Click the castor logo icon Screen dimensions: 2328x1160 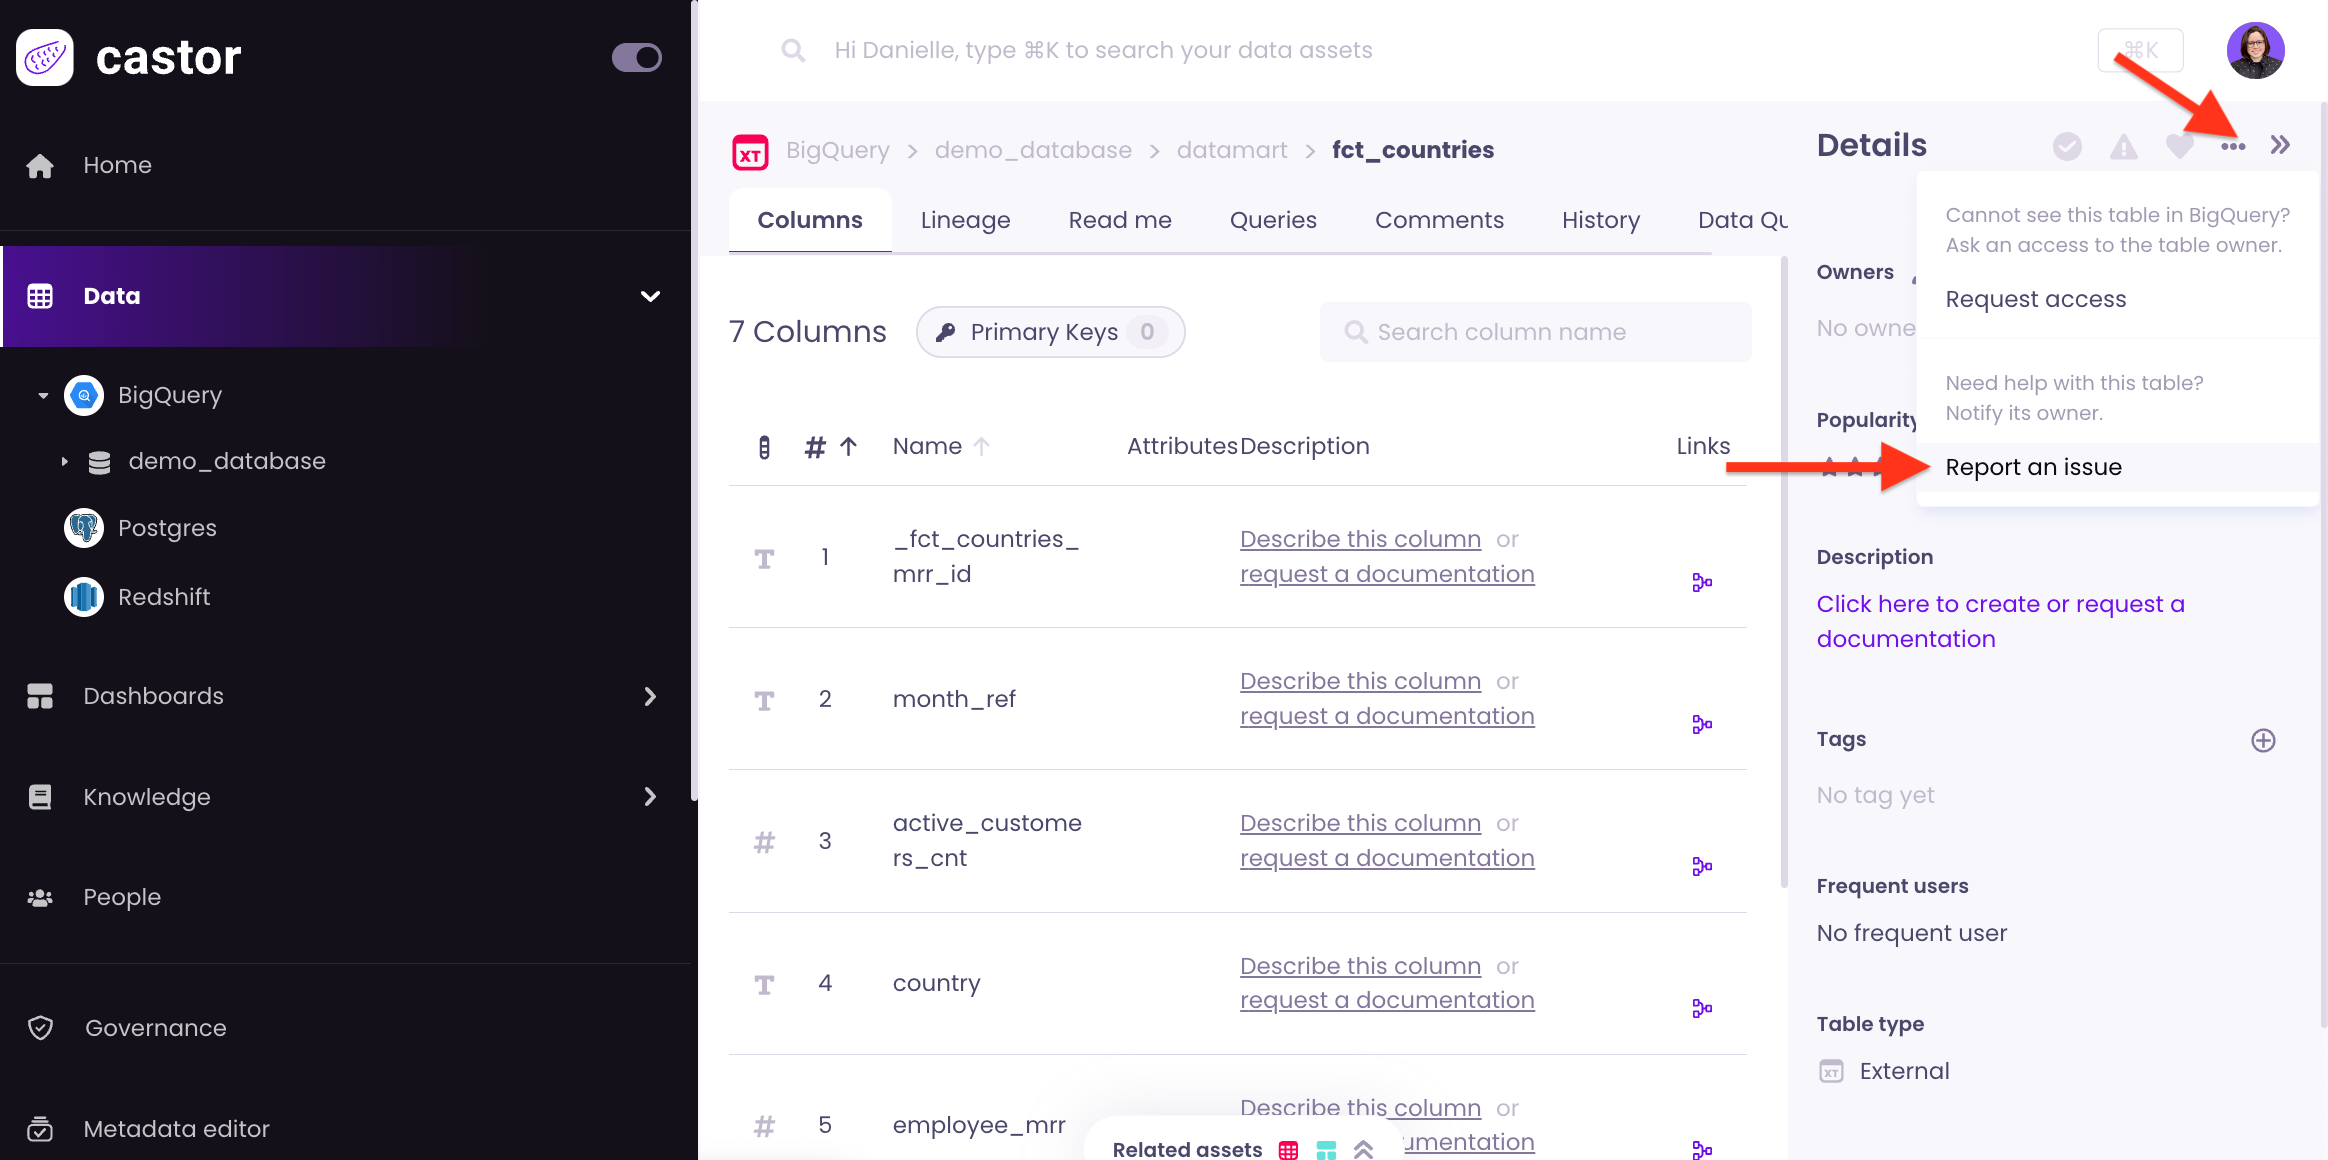click(x=45, y=57)
